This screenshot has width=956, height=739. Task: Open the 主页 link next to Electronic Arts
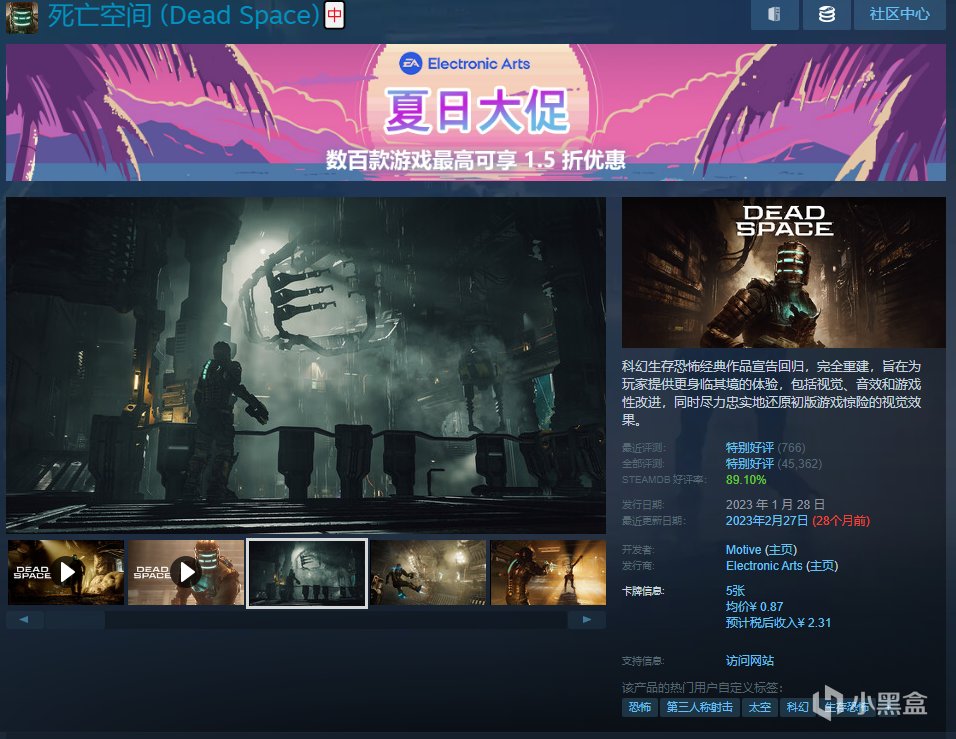[822, 566]
